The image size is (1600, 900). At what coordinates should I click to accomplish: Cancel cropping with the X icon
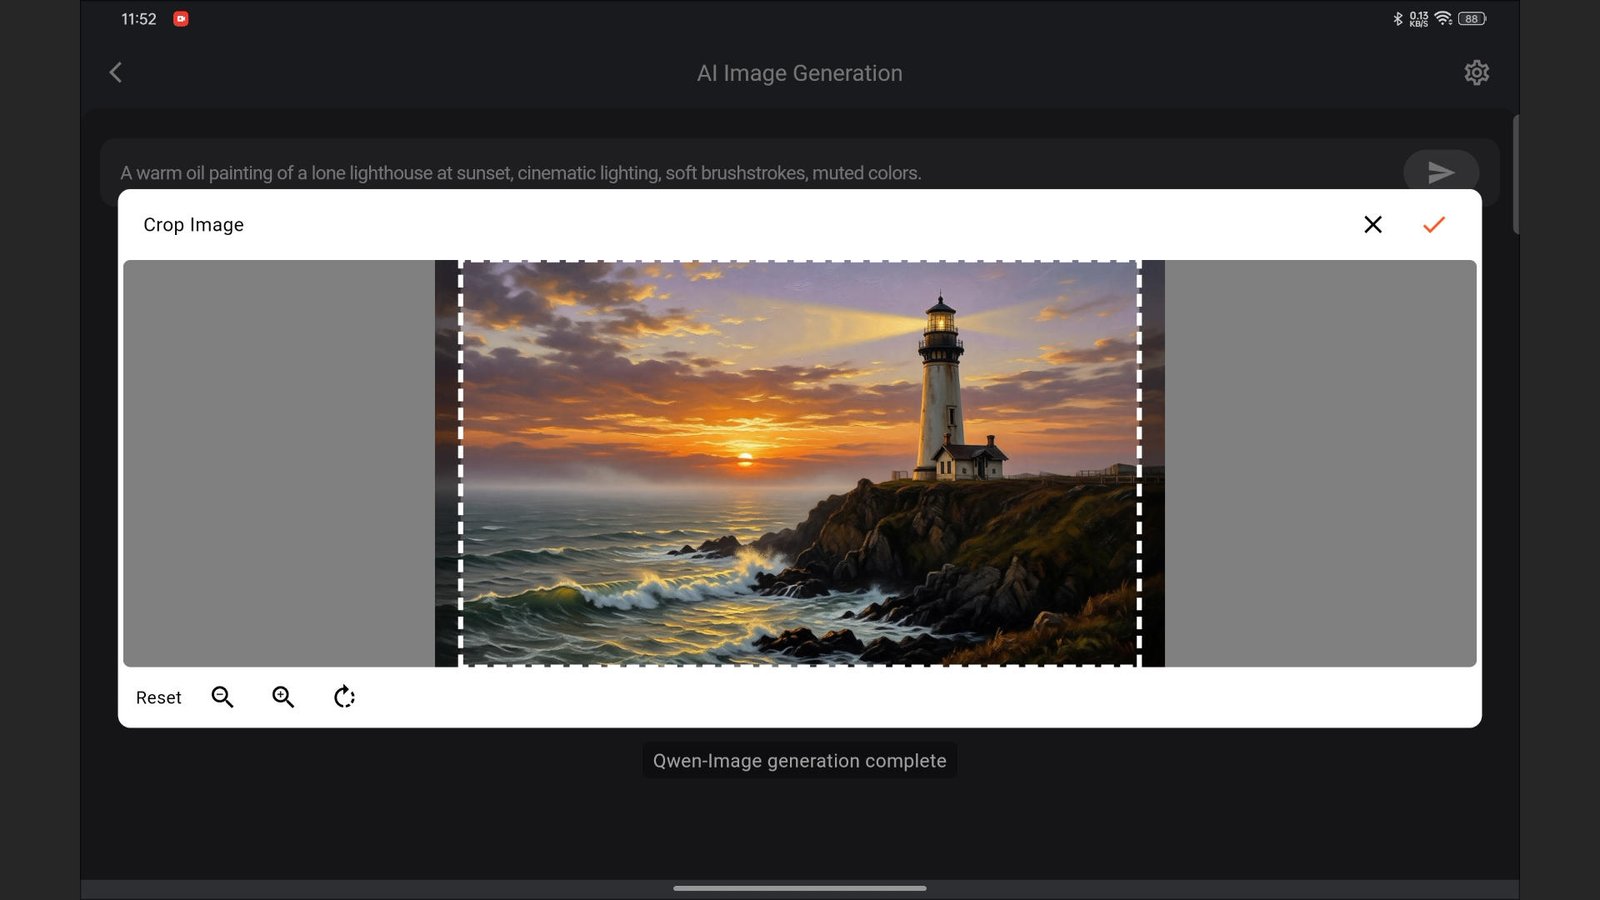[1373, 225]
